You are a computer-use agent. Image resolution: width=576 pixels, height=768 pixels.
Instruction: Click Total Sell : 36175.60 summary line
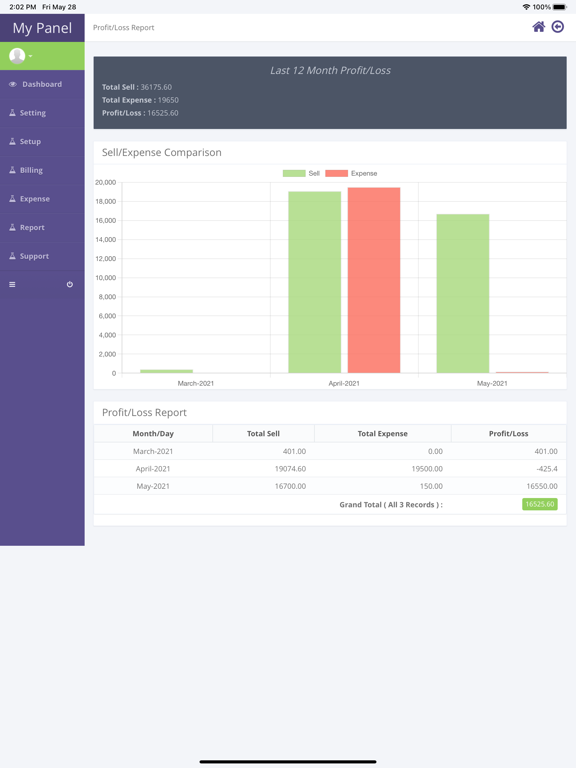(137, 87)
